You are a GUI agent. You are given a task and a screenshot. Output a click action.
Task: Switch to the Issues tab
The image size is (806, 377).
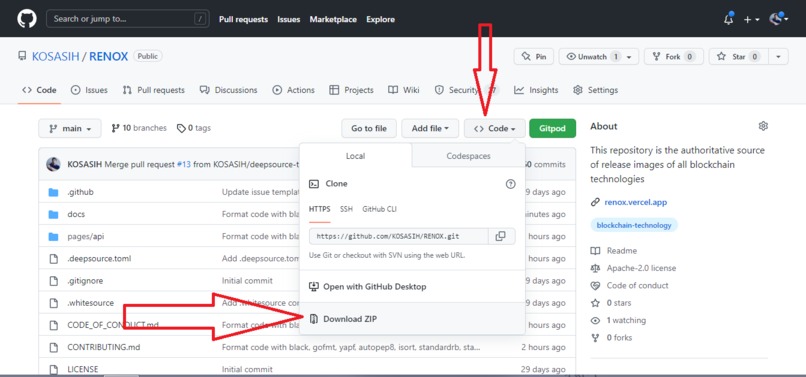pos(89,90)
